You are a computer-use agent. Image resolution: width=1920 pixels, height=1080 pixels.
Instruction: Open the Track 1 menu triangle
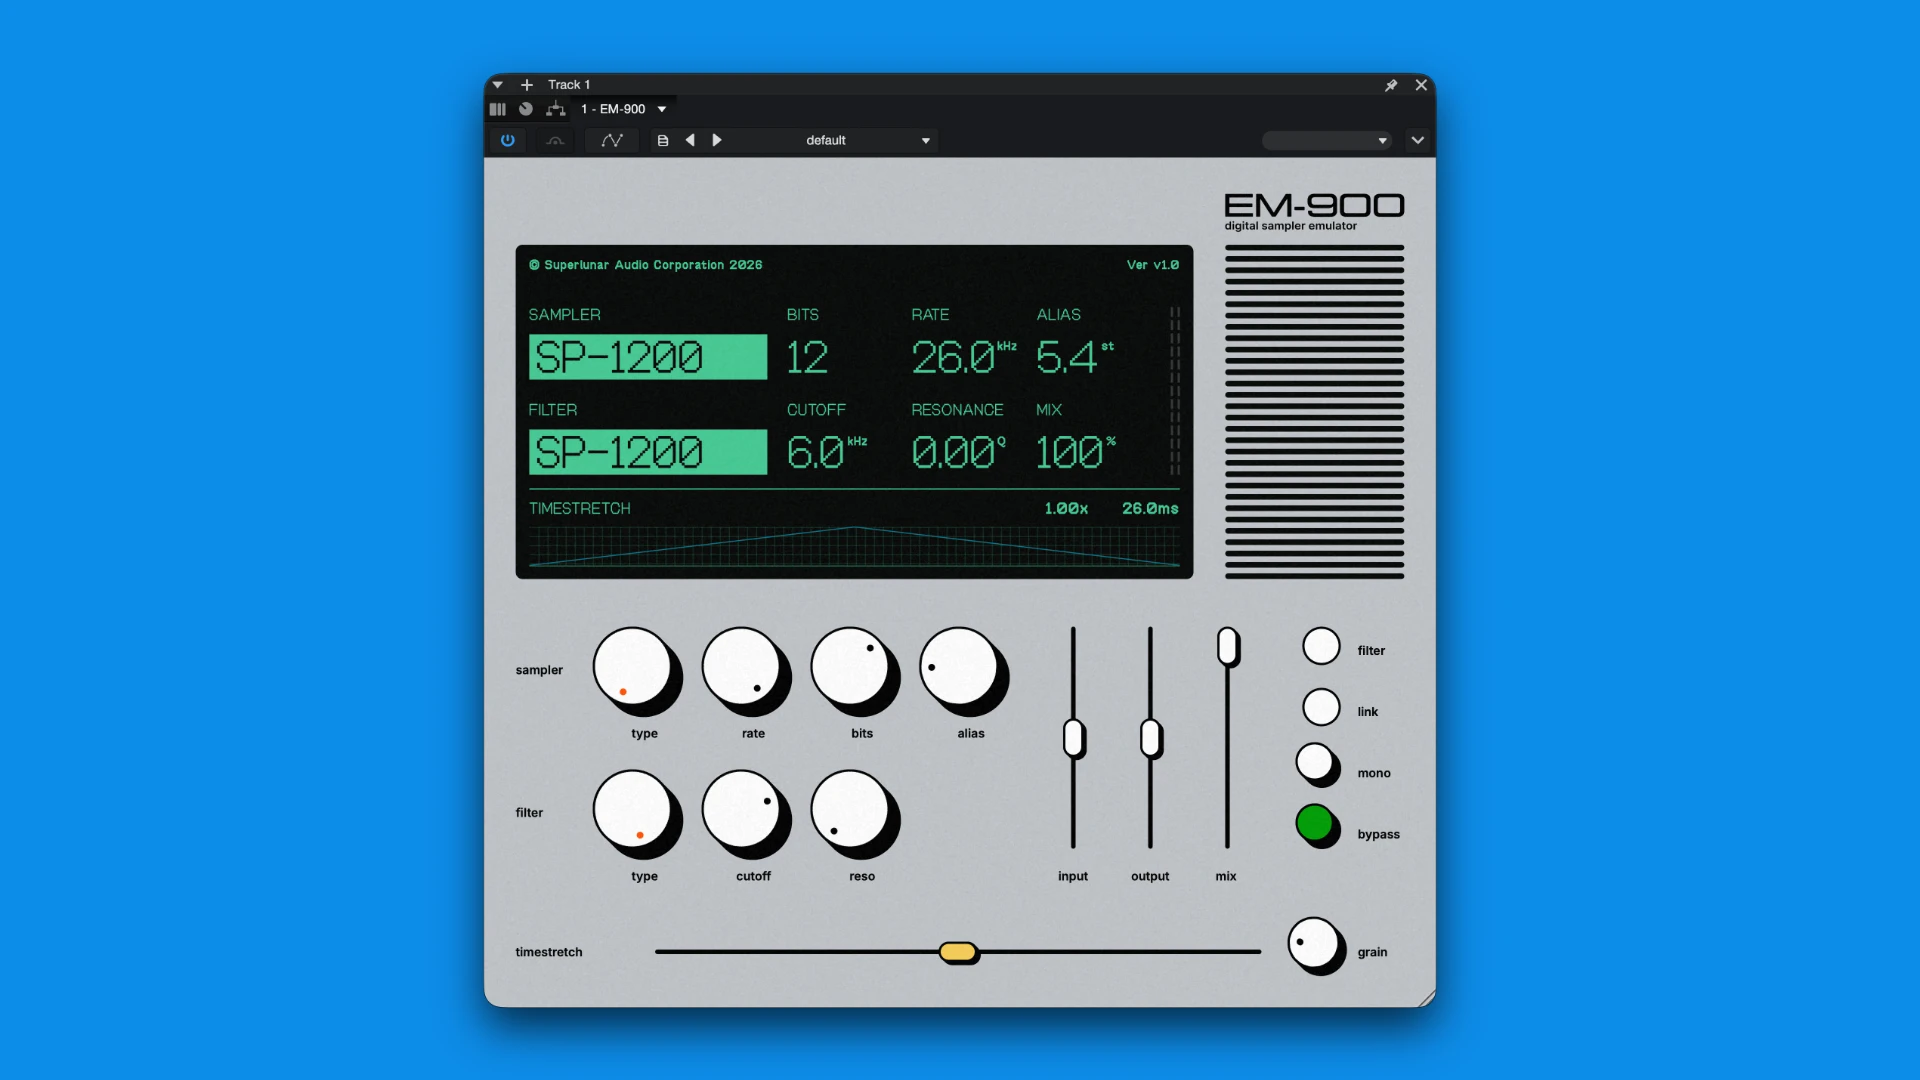[497, 85]
